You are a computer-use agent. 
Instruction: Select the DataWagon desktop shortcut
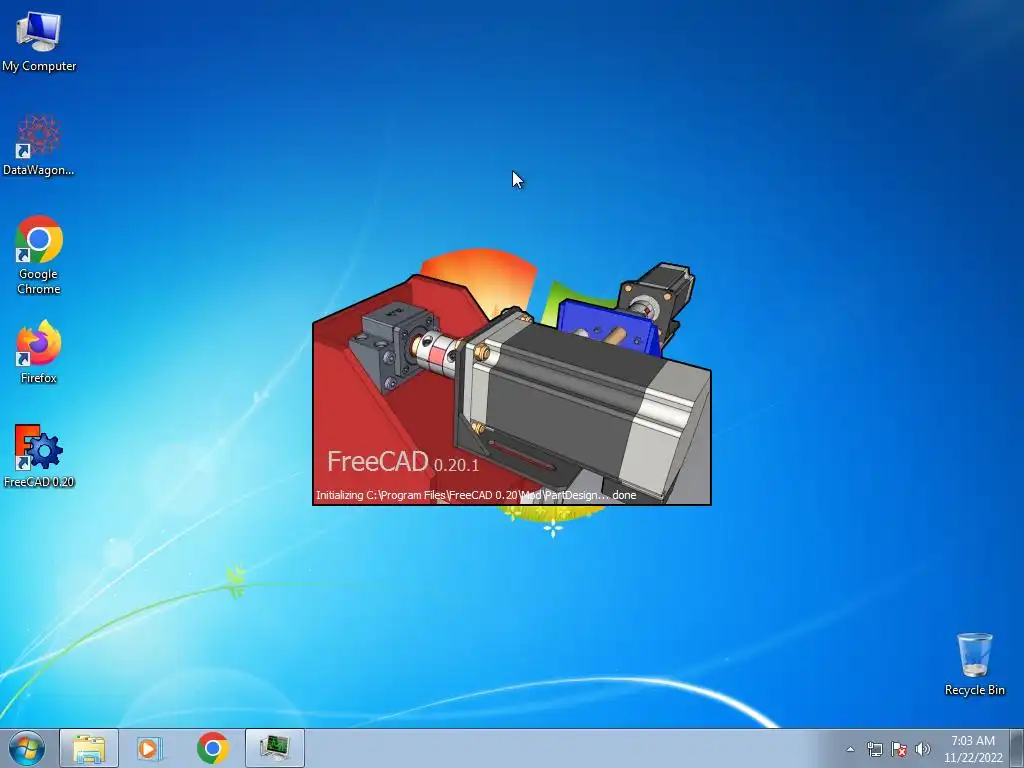click(39, 145)
